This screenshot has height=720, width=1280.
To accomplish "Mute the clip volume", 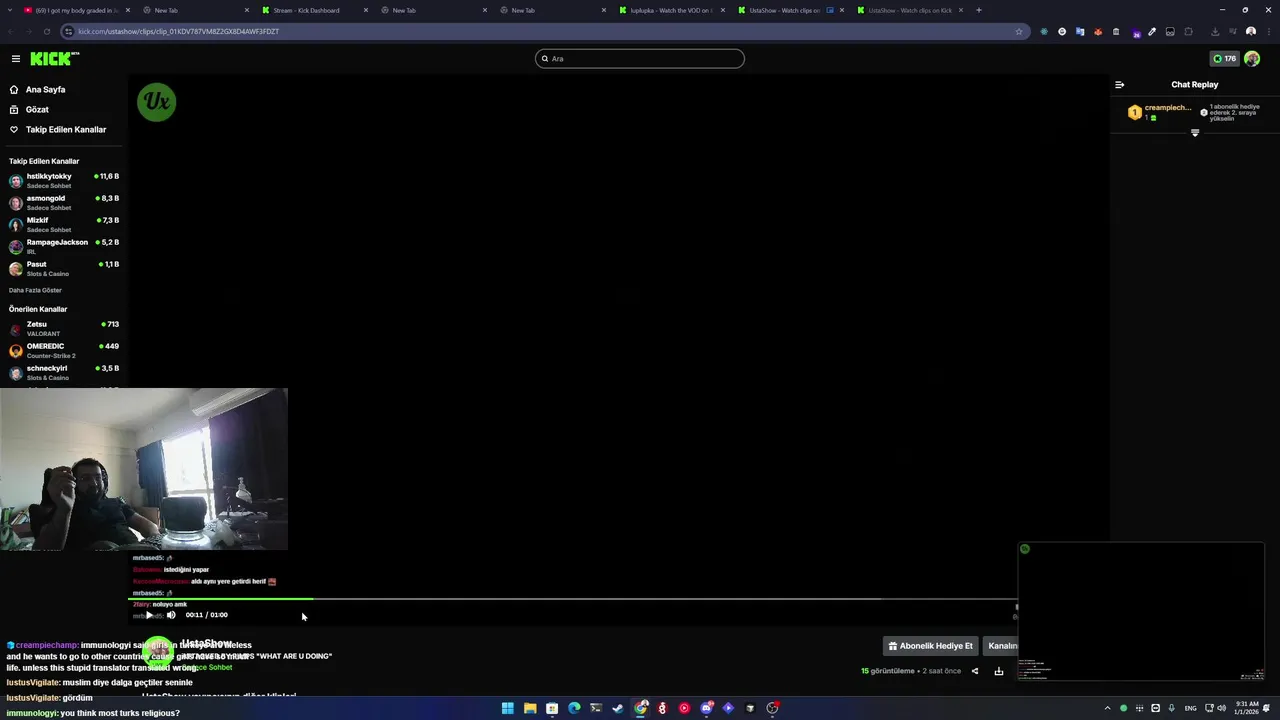I will click(x=171, y=615).
